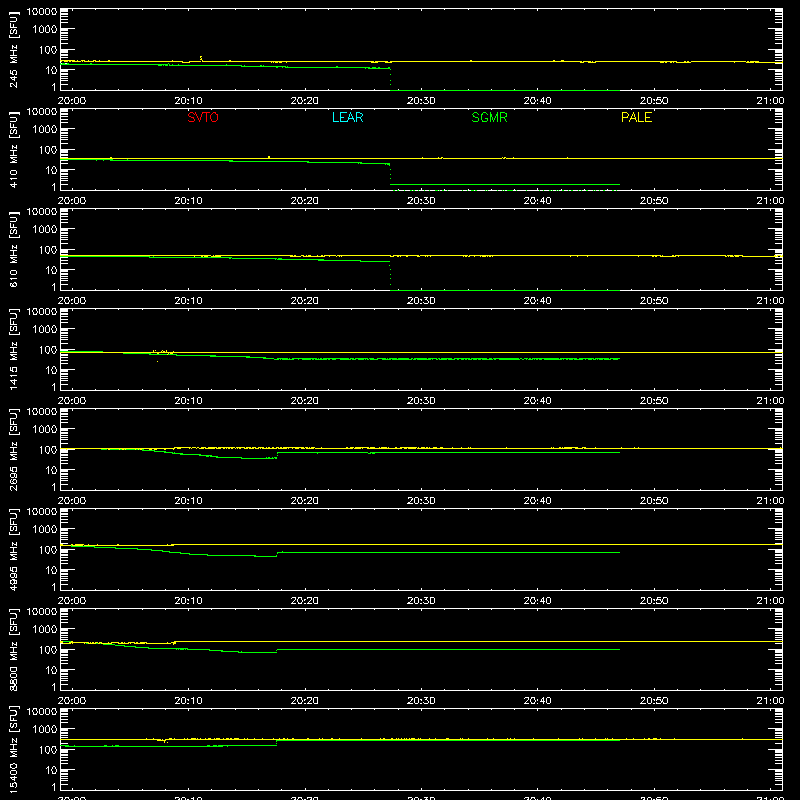The width and height of the screenshot is (800, 800).
Task: Click 20:20 label under the 2695 MHz plot
Action: tap(305, 501)
